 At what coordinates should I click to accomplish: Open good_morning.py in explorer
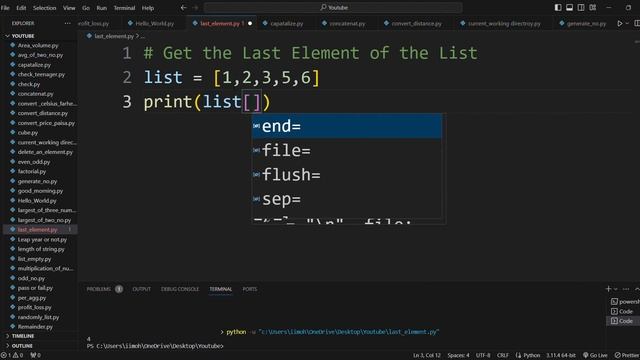40,191
